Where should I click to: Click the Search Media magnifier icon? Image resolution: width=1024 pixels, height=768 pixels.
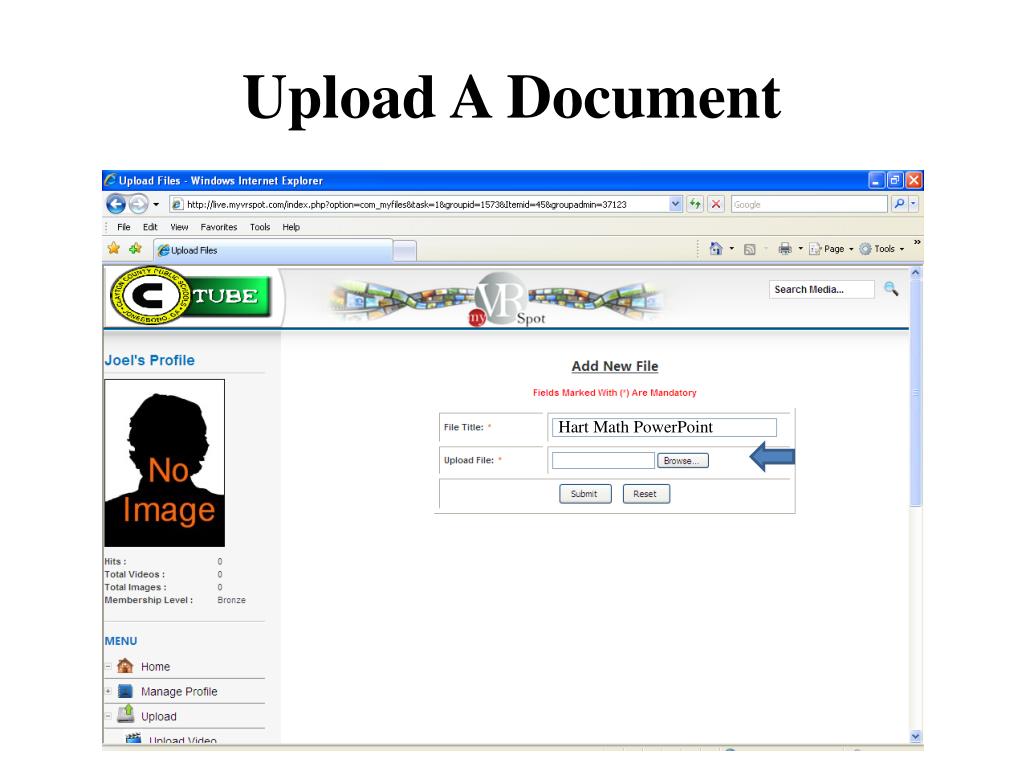(x=891, y=289)
